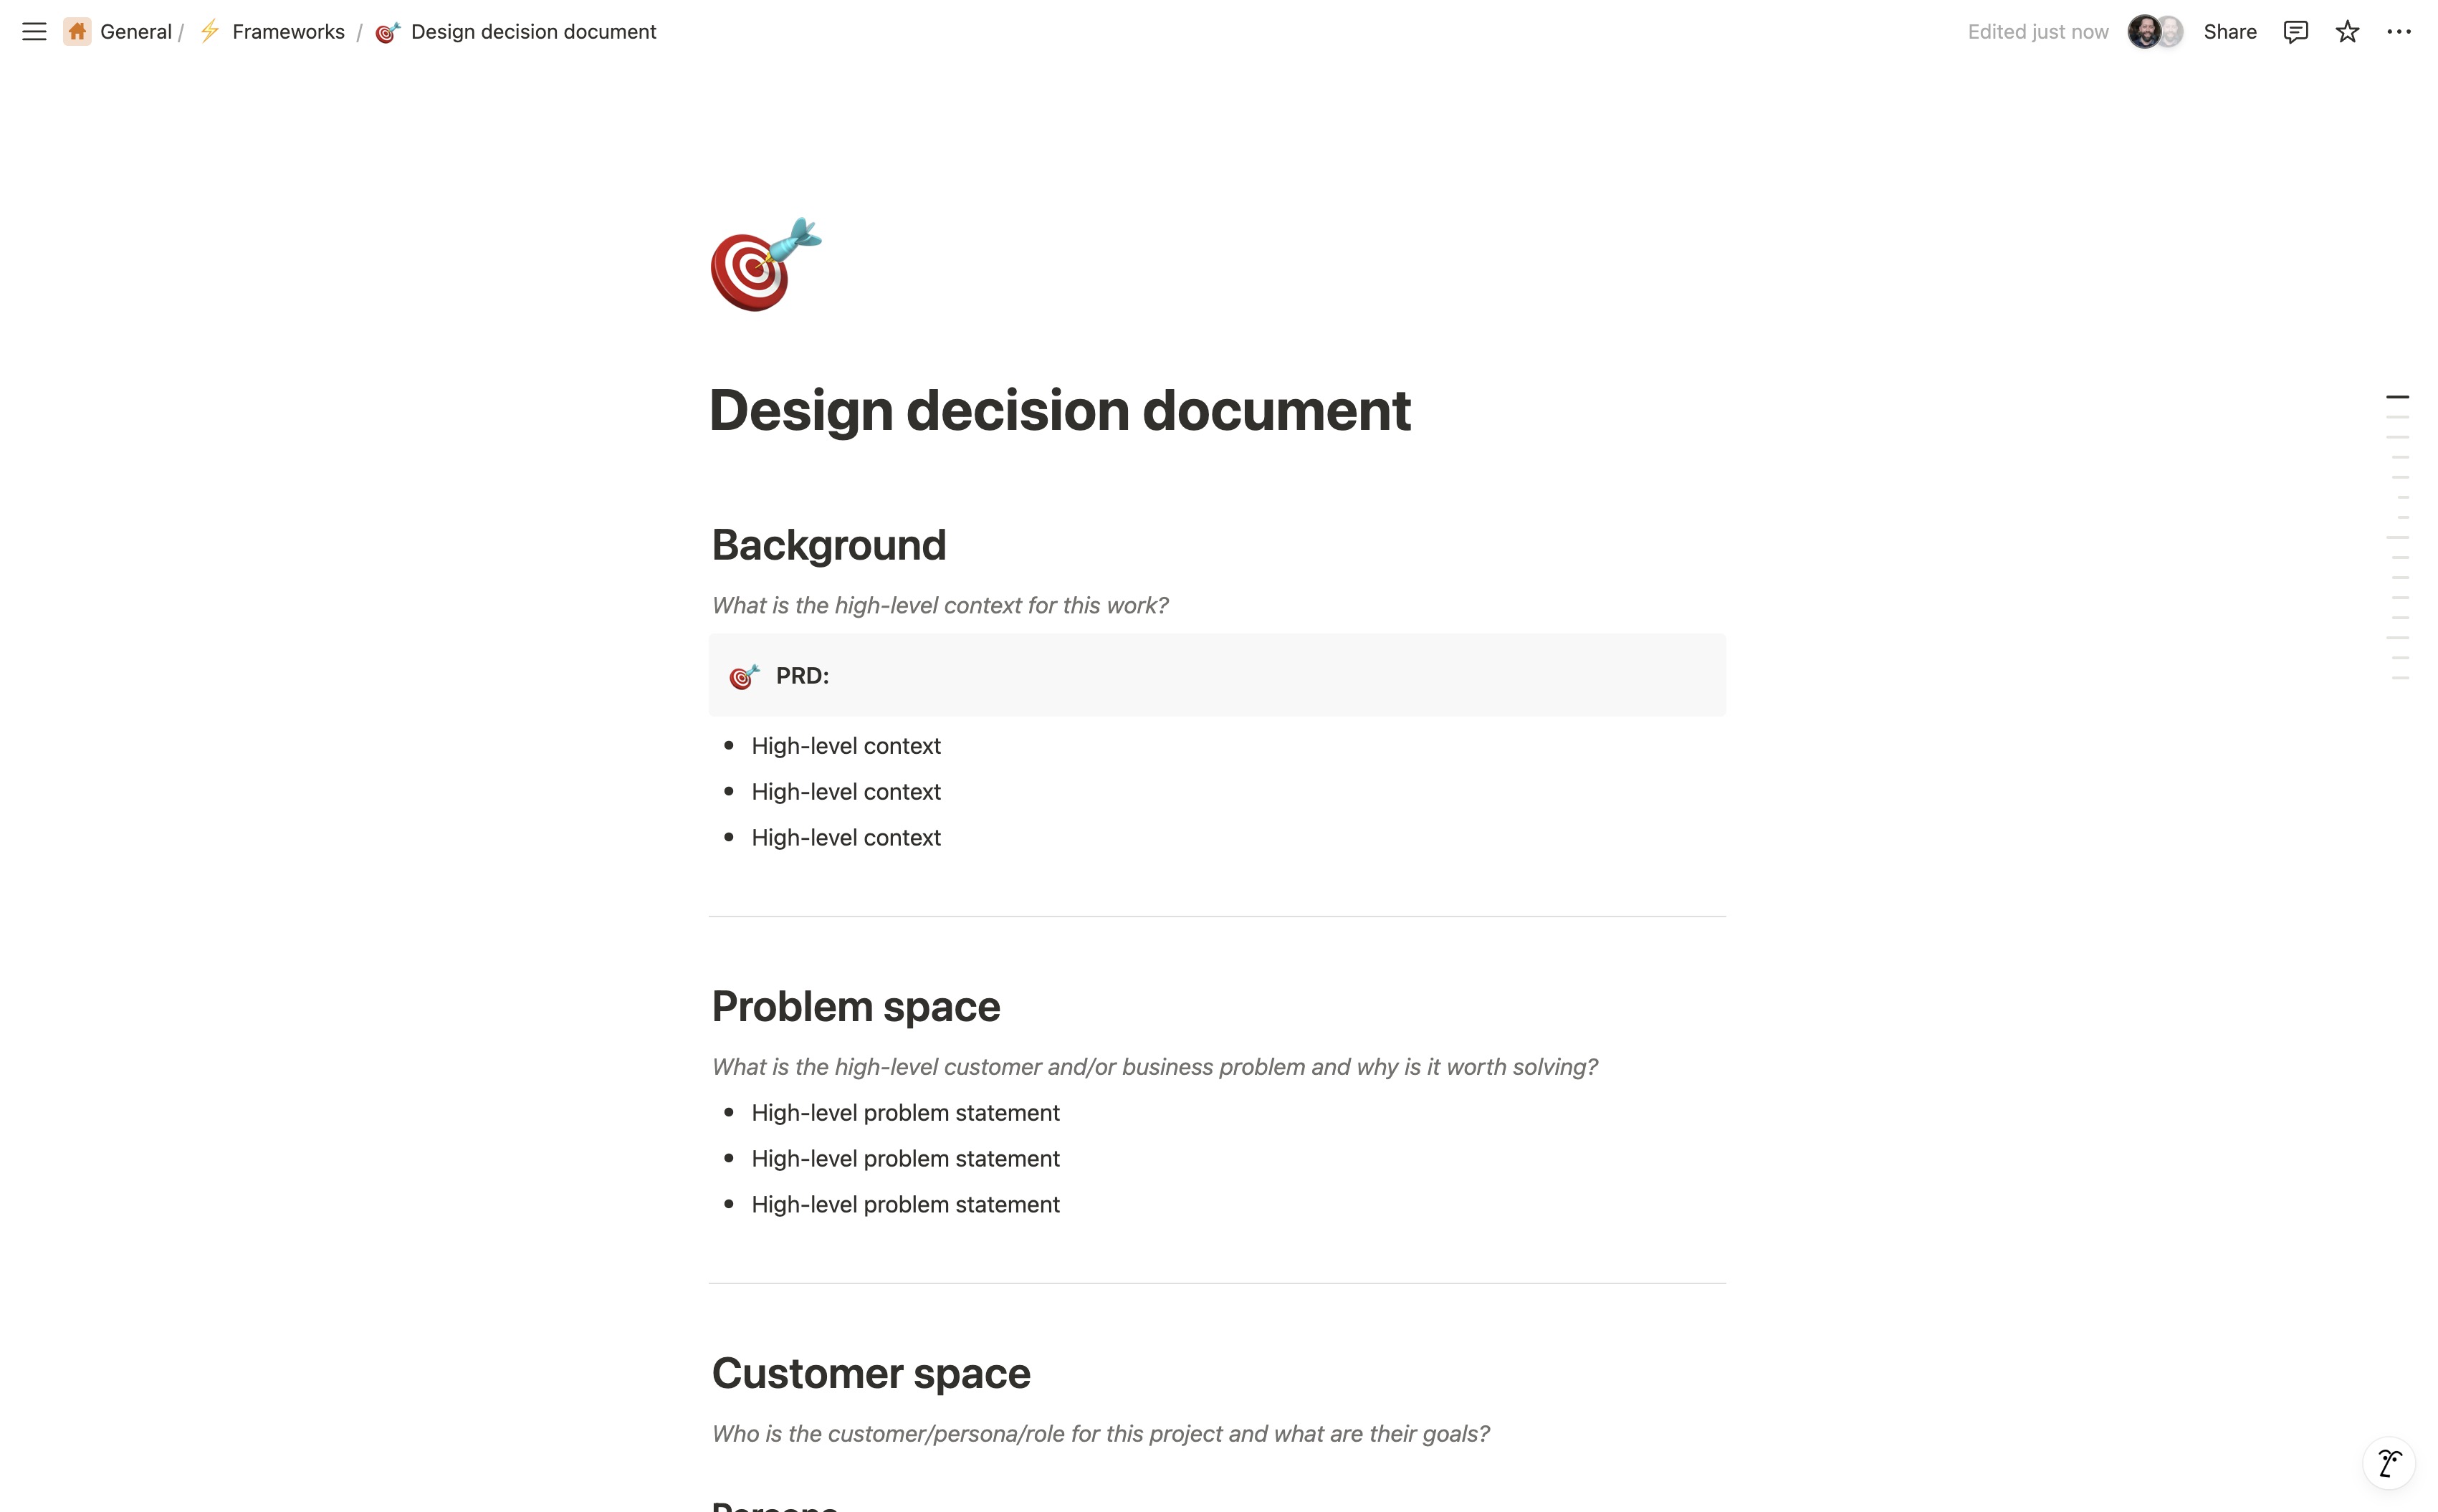Click the callout dartboard emoji icon
The image size is (2438, 1512).
[x=744, y=676]
